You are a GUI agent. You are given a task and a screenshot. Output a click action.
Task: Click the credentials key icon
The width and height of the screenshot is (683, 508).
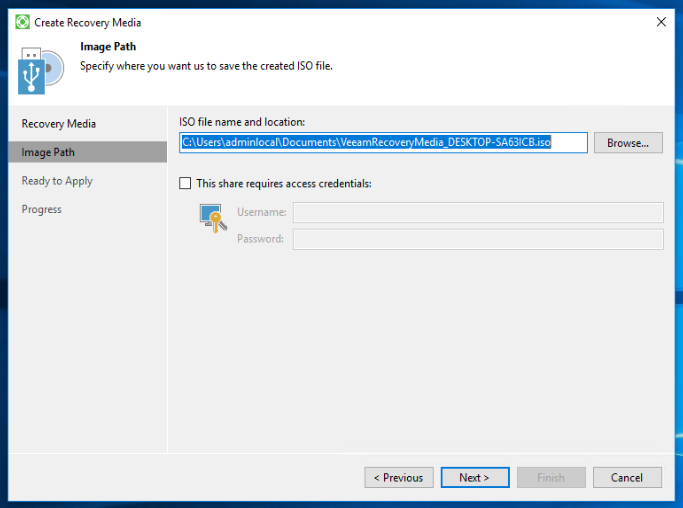[213, 218]
